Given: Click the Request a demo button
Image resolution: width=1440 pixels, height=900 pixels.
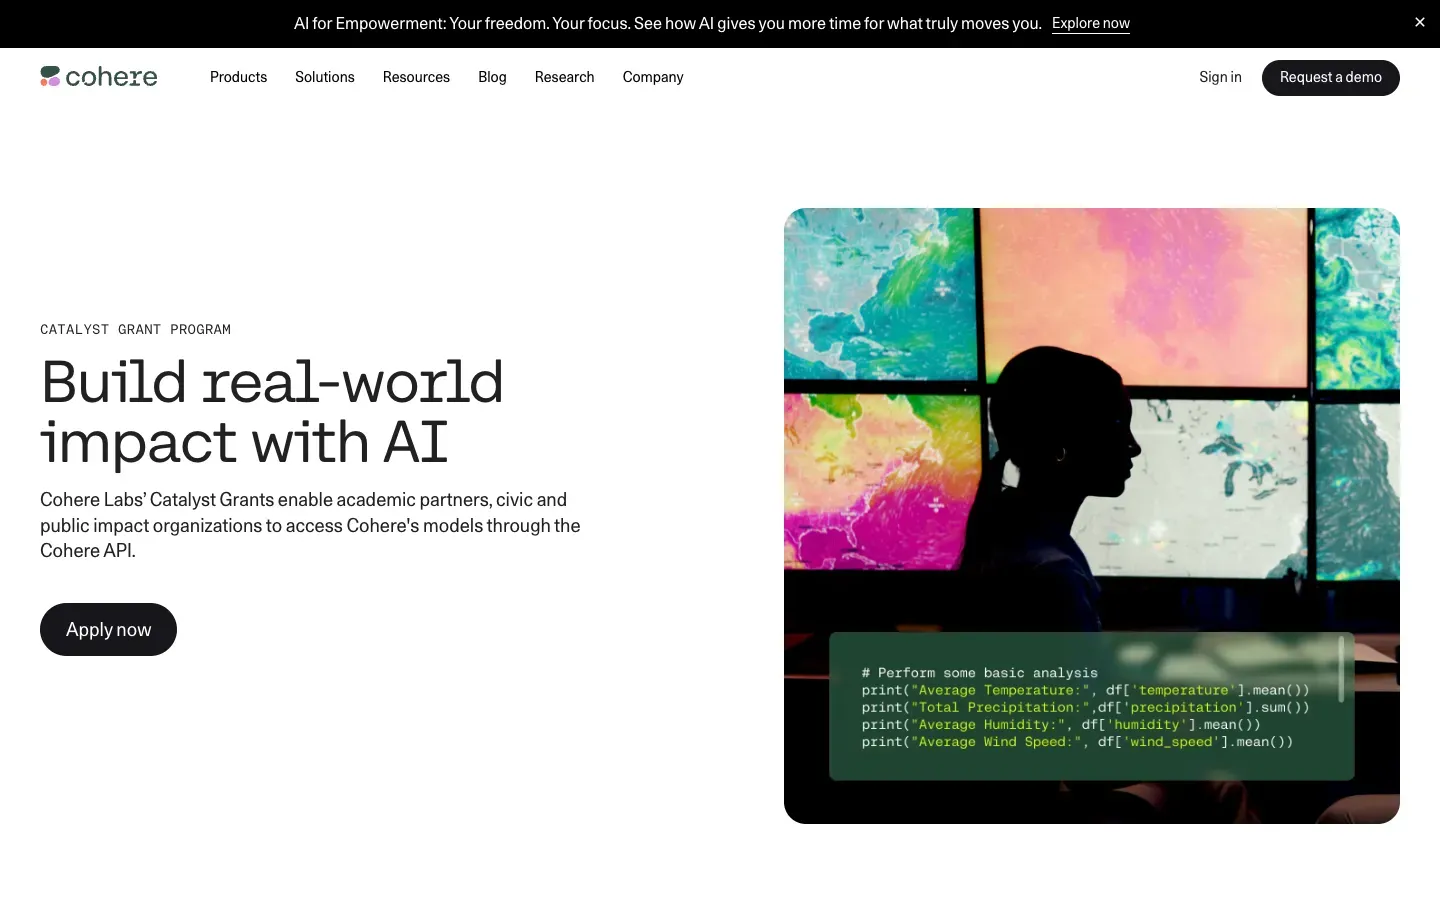Looking at the screenshot, I should (x=1331, y=78).
